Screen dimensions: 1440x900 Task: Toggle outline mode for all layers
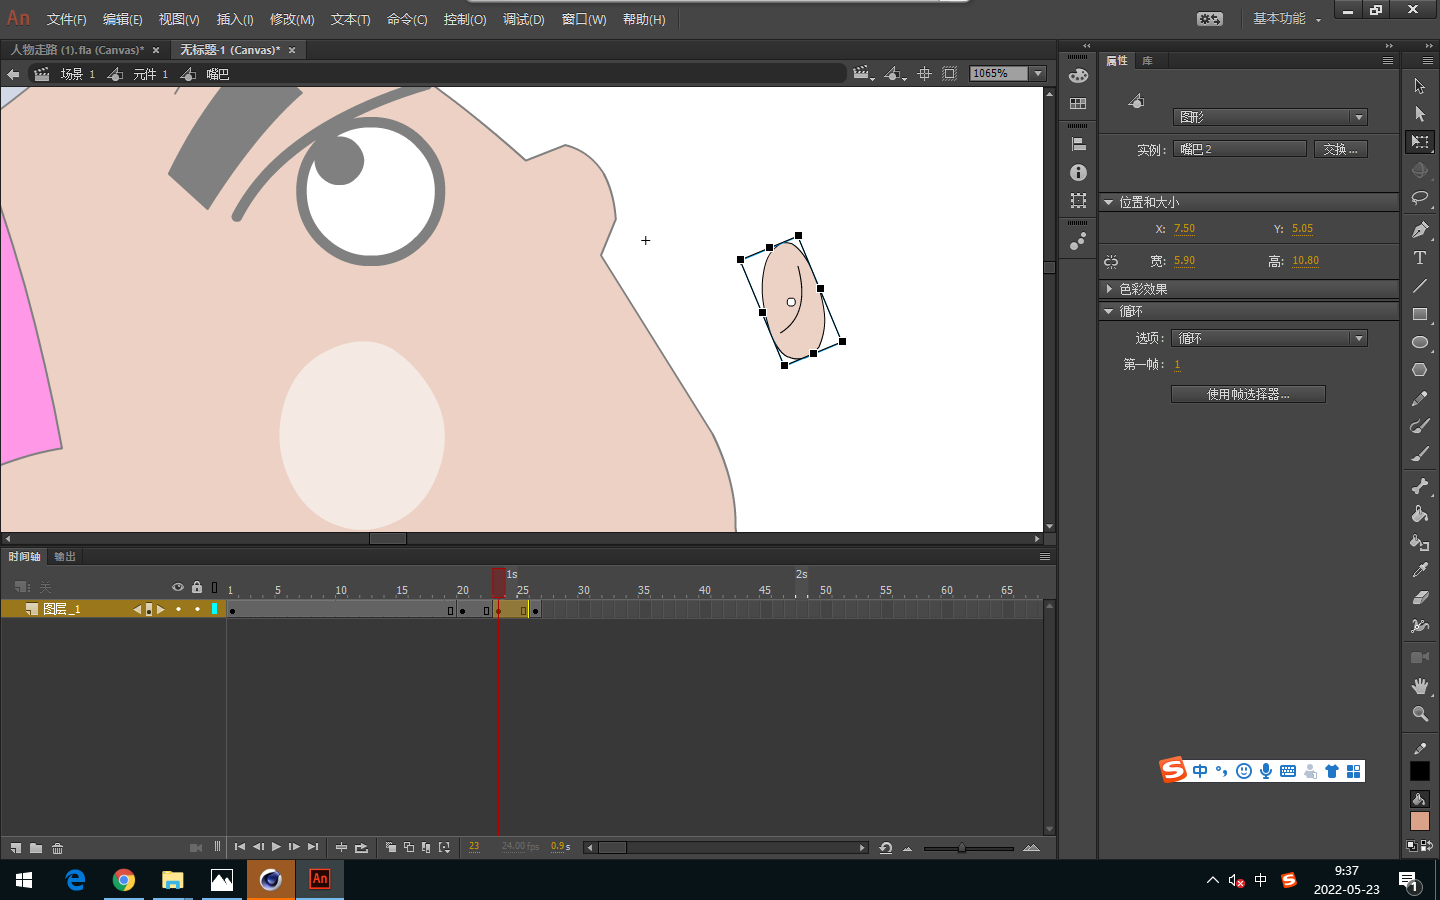pyautogui.click(x=214, y=587)
